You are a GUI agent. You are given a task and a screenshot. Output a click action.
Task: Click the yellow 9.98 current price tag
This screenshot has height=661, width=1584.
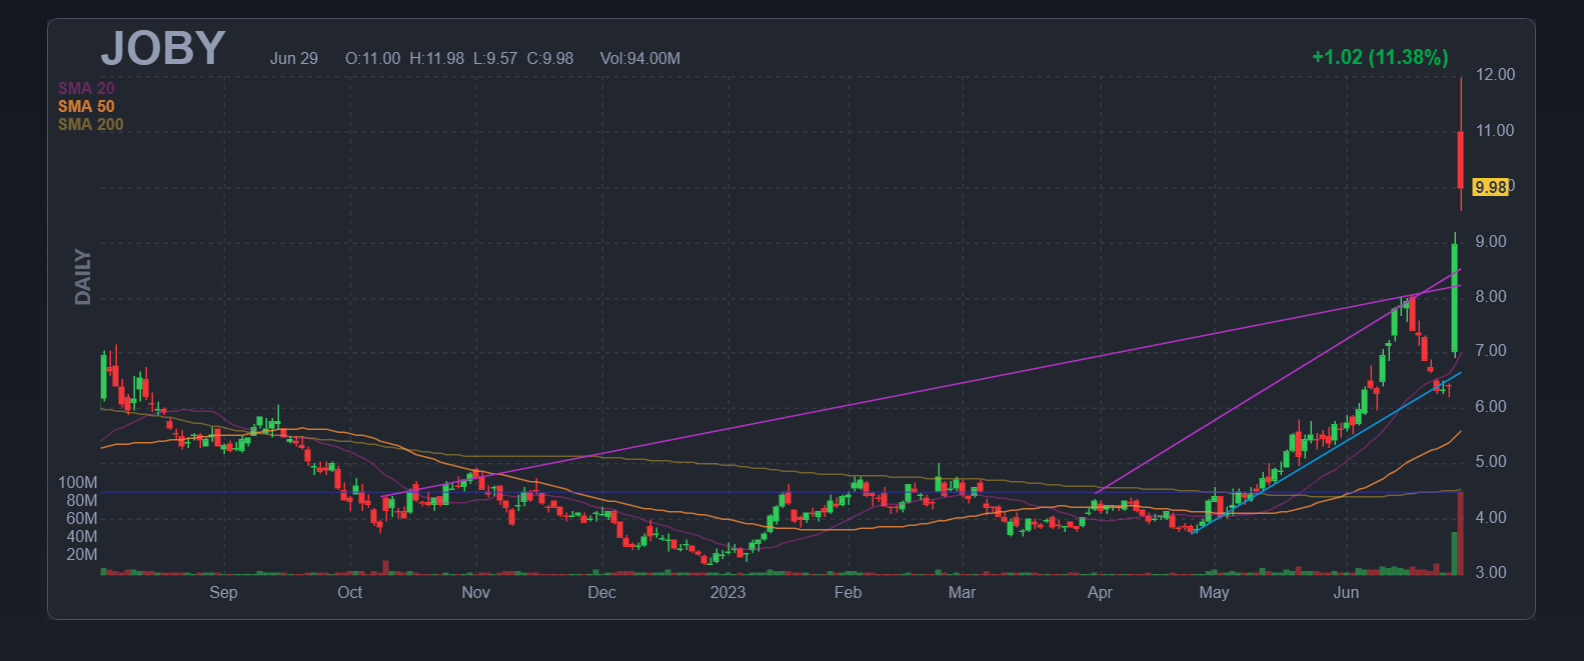[x=1491, y=187]
